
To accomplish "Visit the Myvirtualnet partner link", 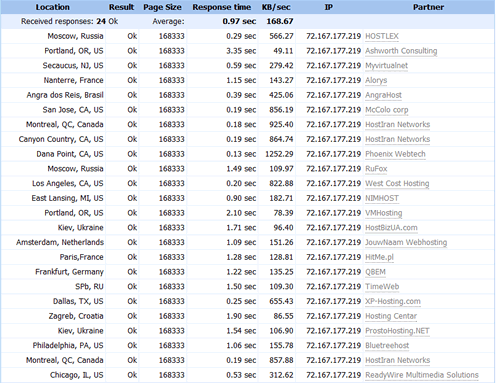I will [386, 66].
